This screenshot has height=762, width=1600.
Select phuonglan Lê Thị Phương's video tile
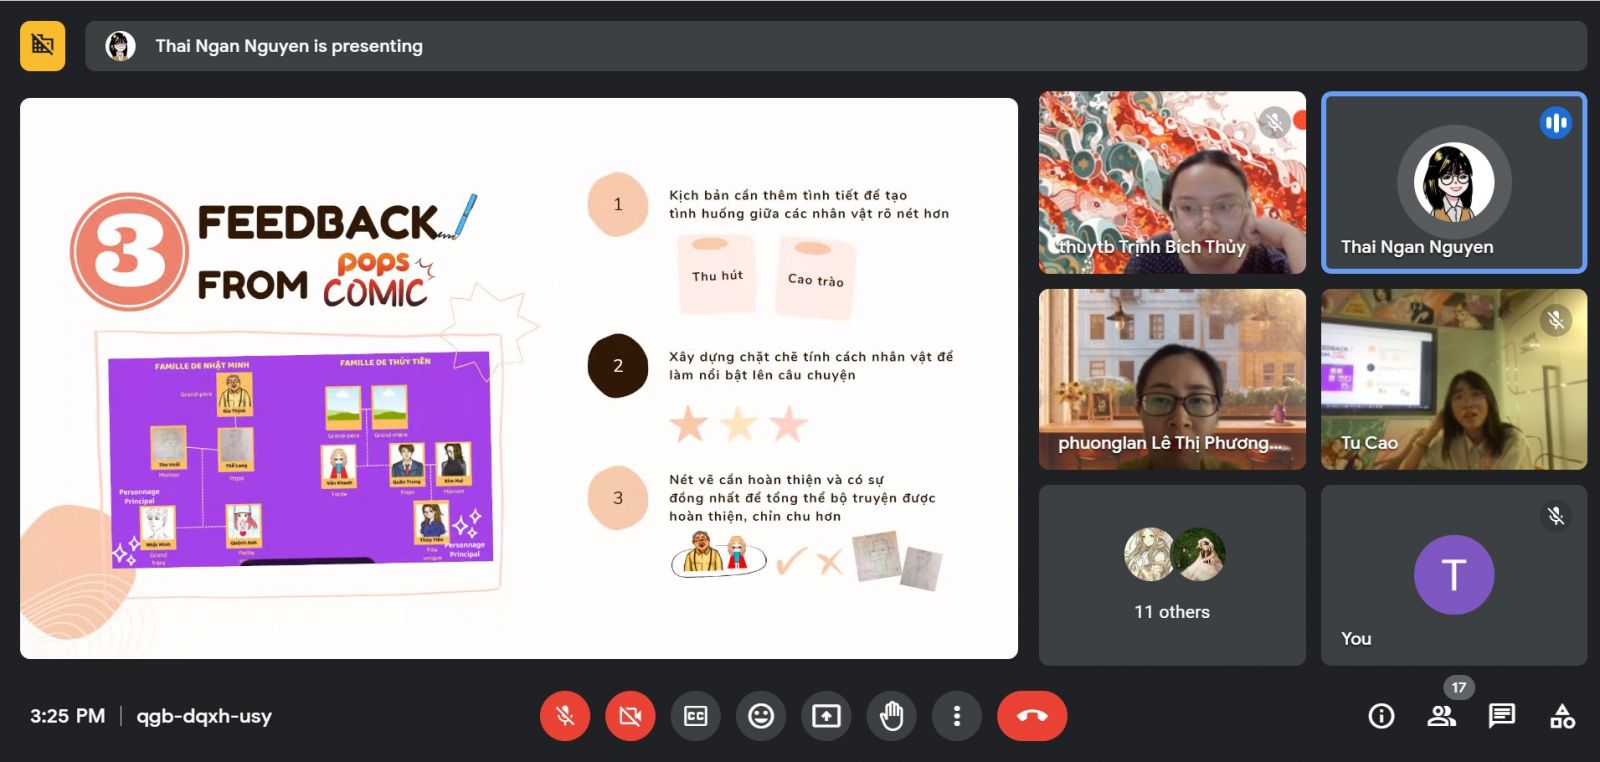click(x=1172, y=380)
